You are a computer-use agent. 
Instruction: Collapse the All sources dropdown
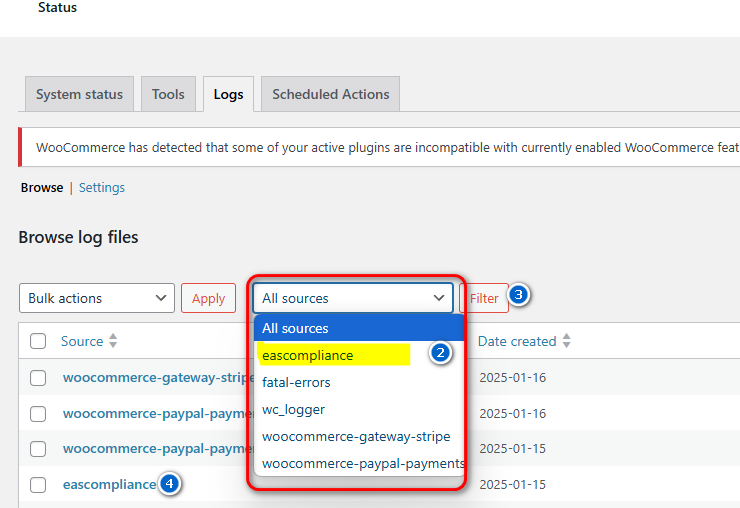[x=353, y=298]
